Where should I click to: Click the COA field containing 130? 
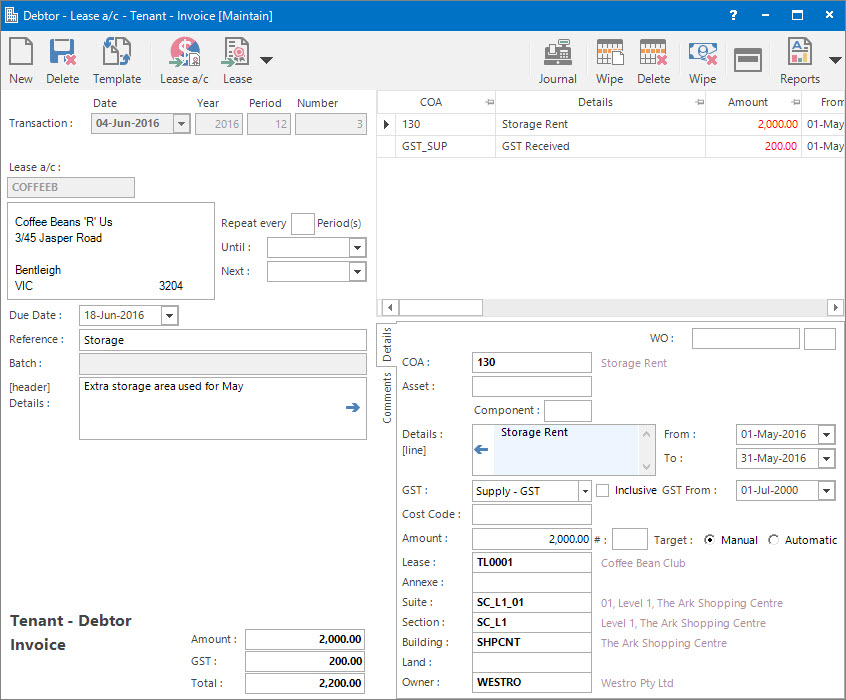531,363
